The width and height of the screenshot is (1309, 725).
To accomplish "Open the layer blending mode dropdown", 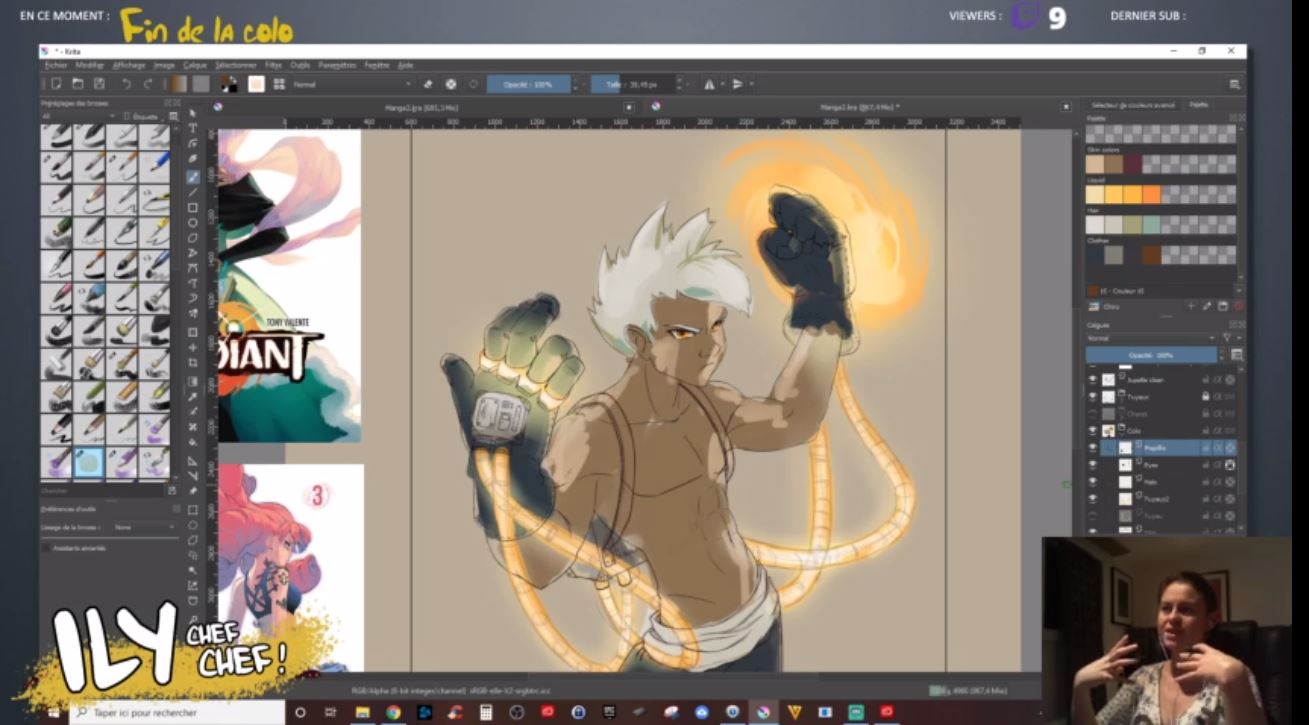I will click(1152, 338).
